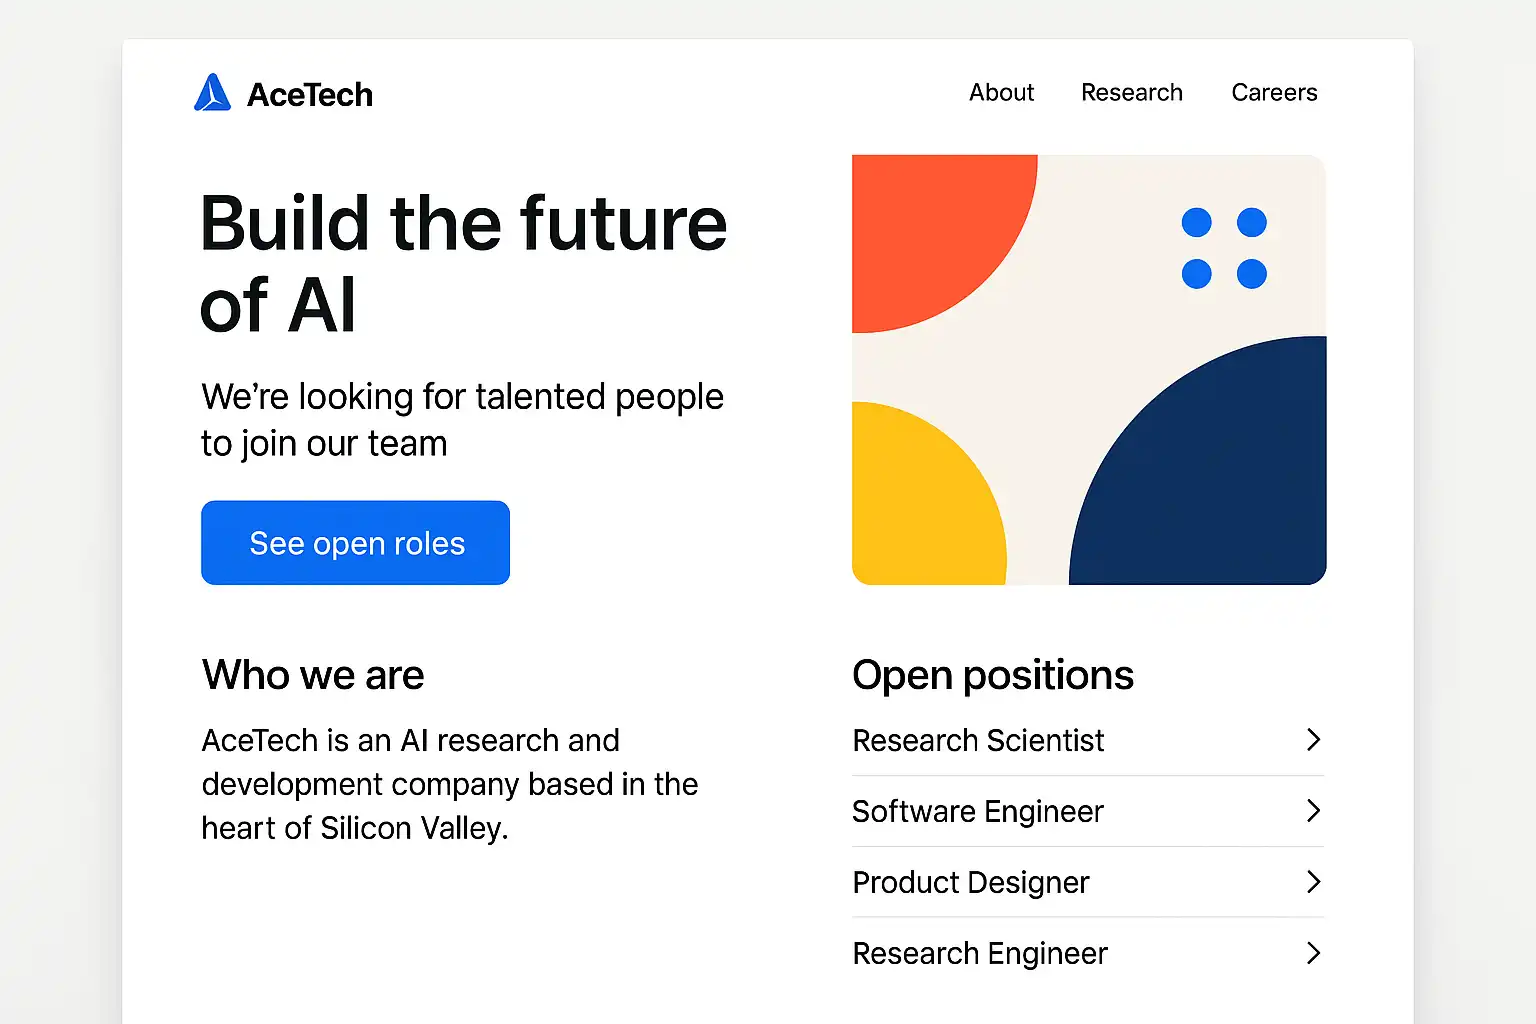The width and height of the screenshot is (1536, 1024).
Task: Go to the Research nav link
Action: click(1131, 93)
